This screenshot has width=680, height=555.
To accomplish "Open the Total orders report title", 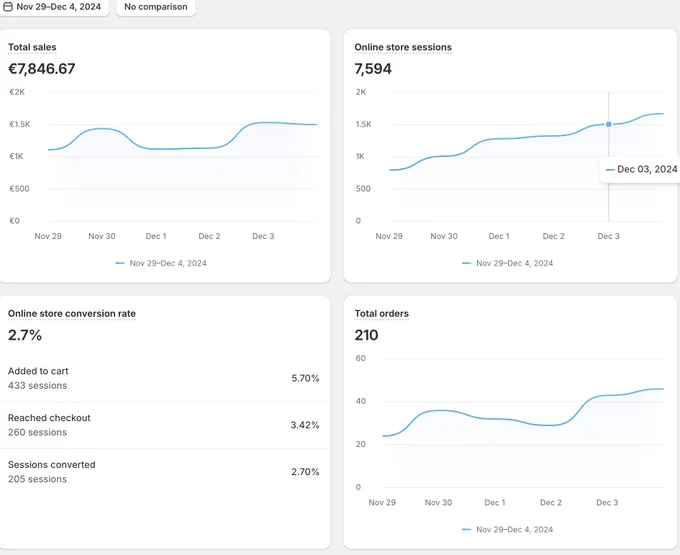I will click(x=382, y=313).
